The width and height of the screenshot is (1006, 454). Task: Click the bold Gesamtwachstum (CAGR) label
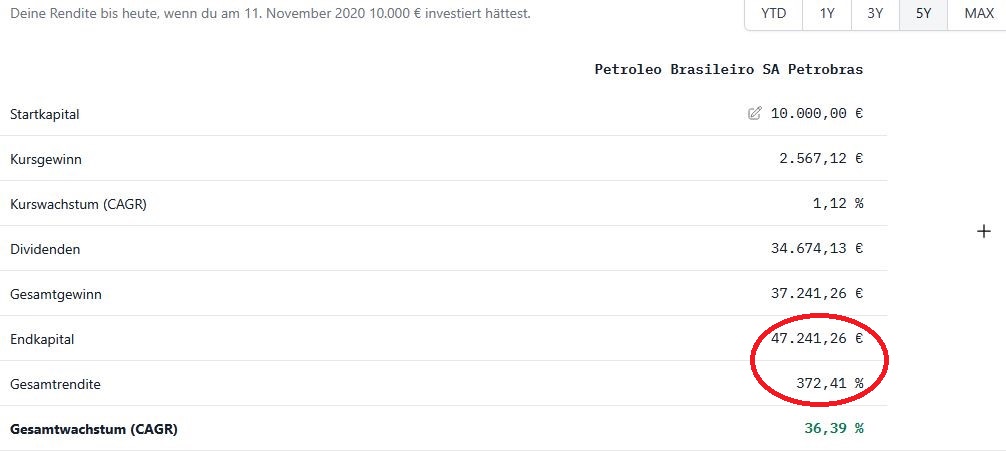[x=94, y=429]
